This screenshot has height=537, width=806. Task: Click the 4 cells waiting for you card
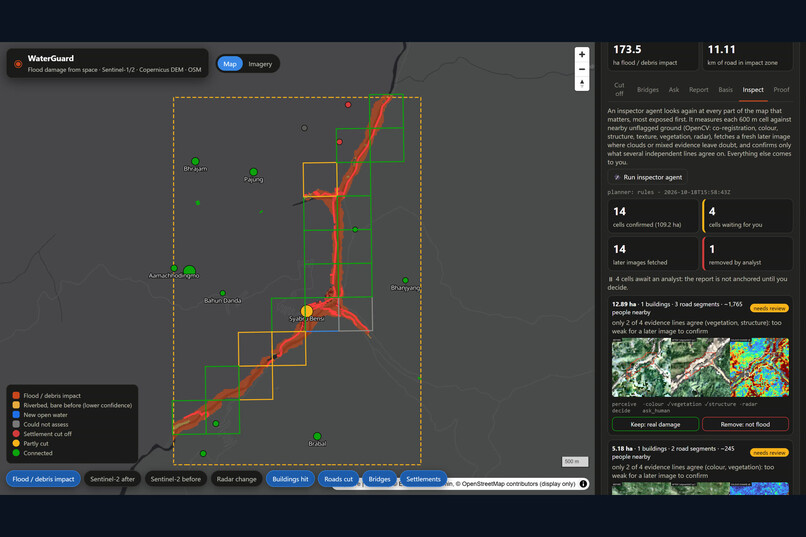coord(747,216)
